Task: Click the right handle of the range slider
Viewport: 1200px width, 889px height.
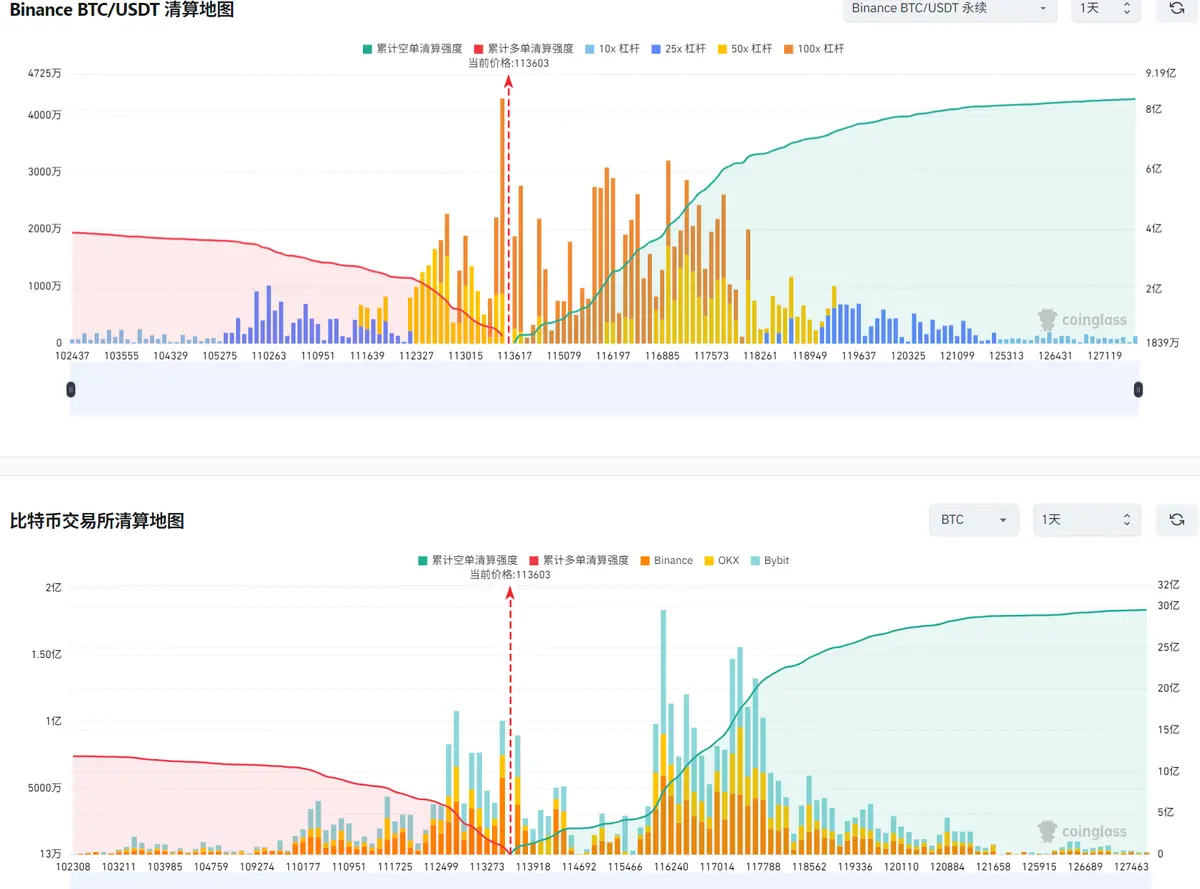Action: click(1138, 389)
